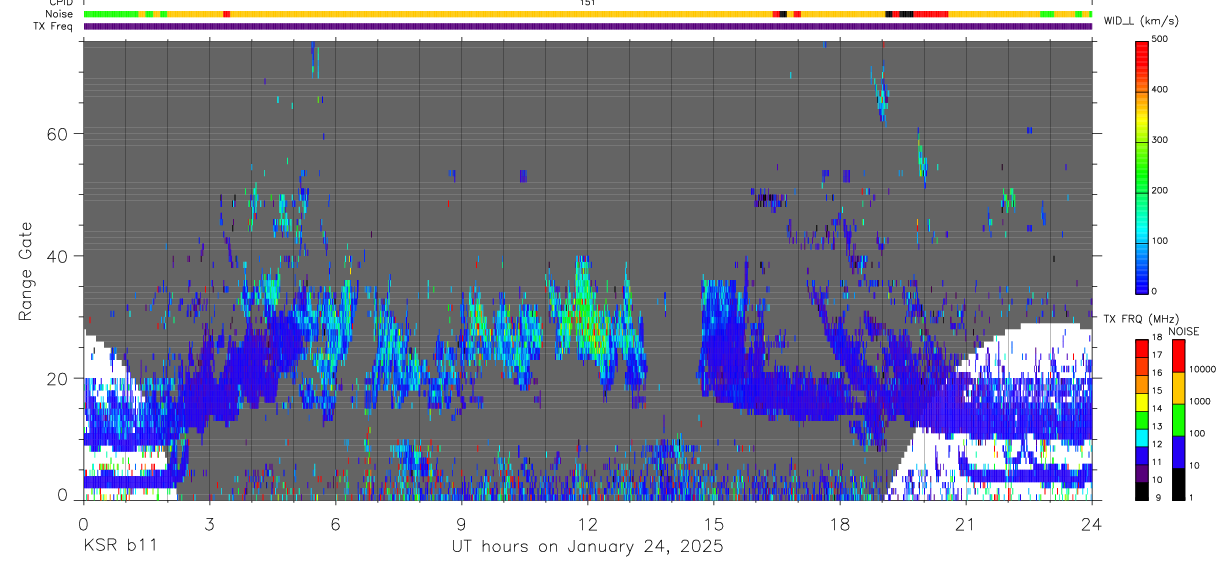Click the '1000' tick on NOISE legend
This screenshot has width=1228, height=567.
[1200, 401]
